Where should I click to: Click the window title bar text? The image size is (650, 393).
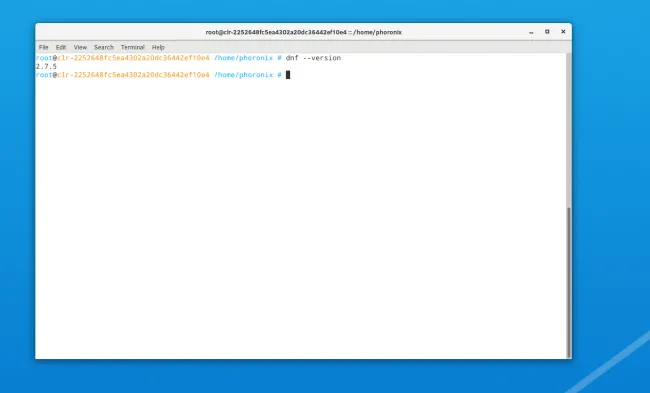303,32
